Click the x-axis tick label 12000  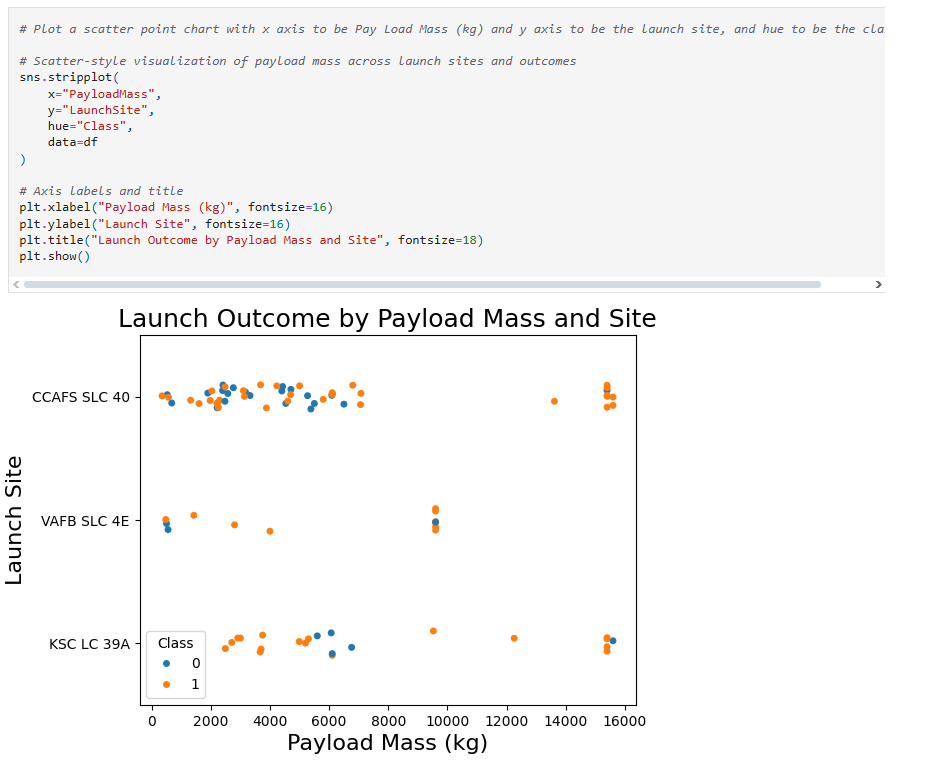point(507,721)
